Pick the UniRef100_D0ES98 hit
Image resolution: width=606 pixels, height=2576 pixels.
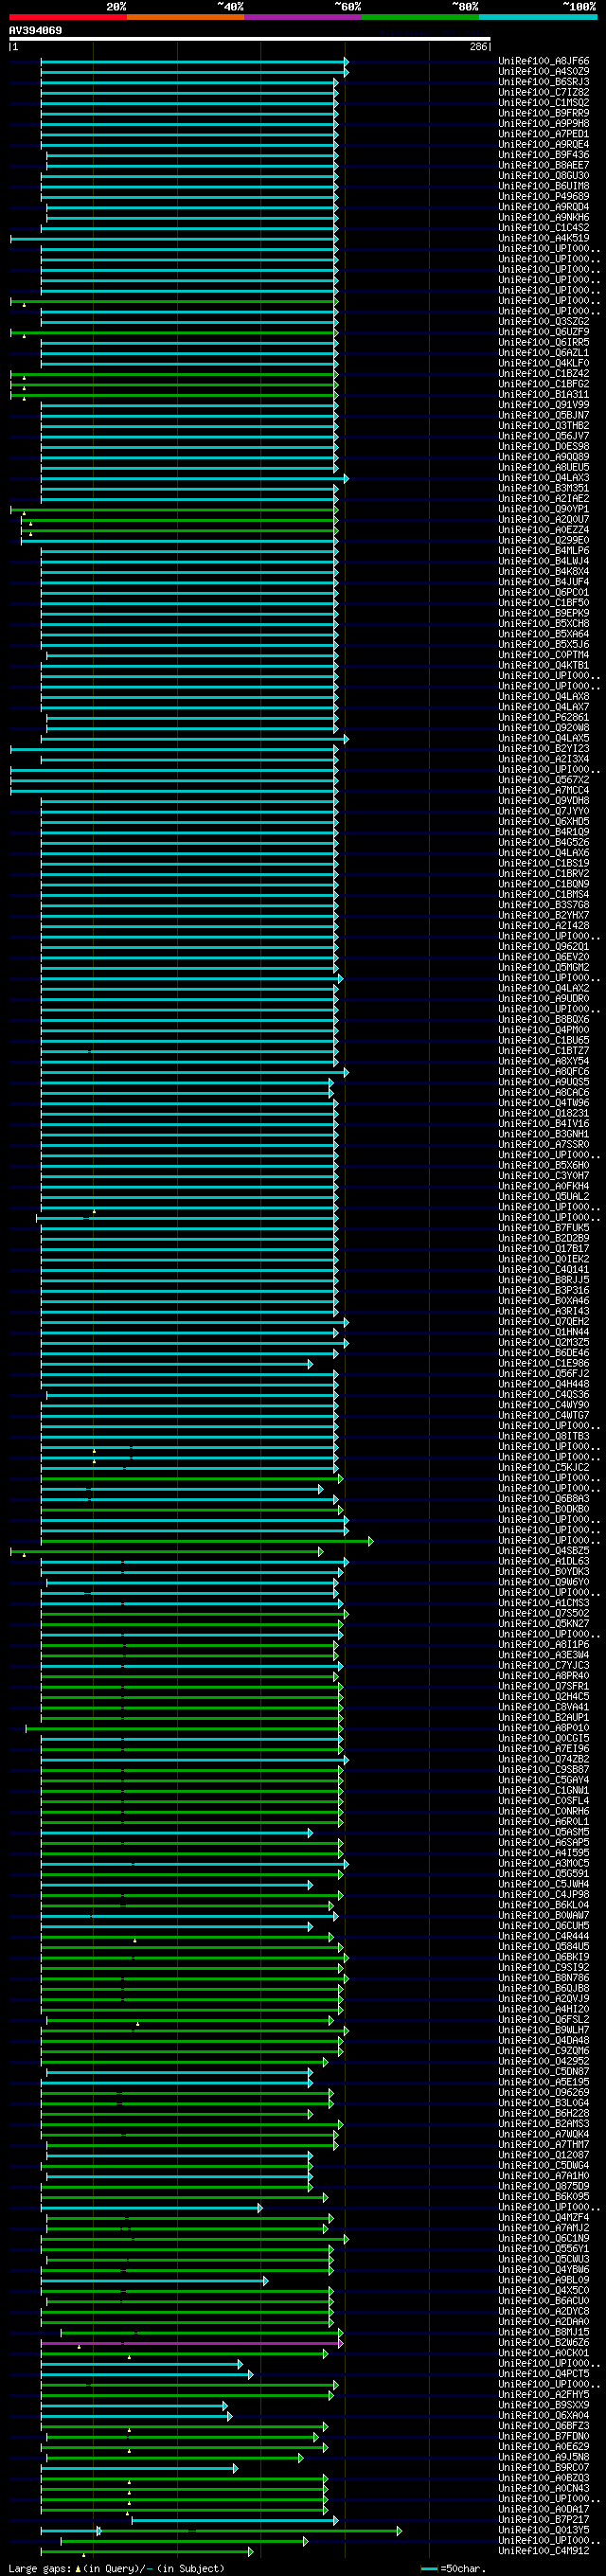[544, 447]
